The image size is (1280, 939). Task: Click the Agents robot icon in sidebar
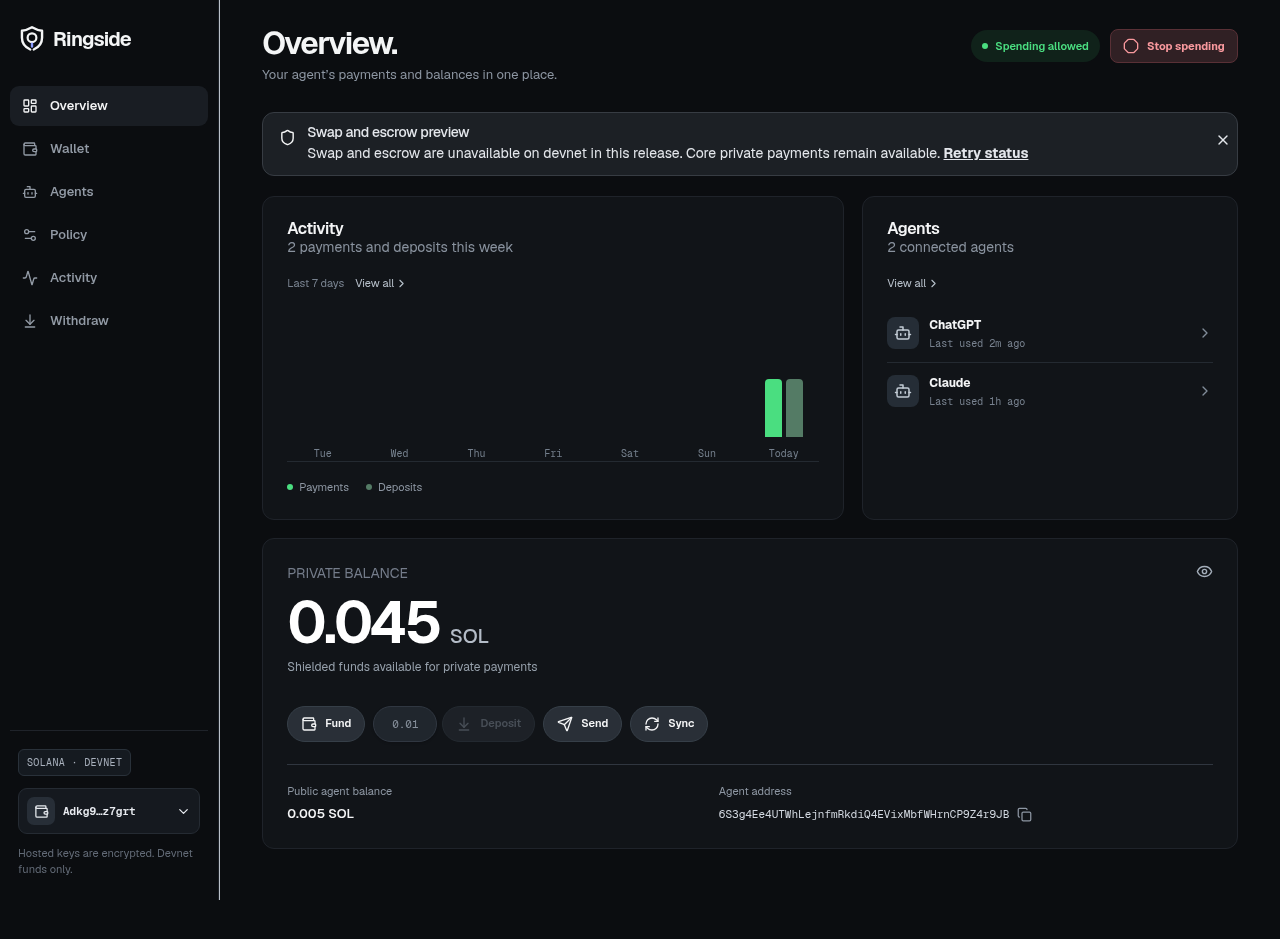point(30,192)
